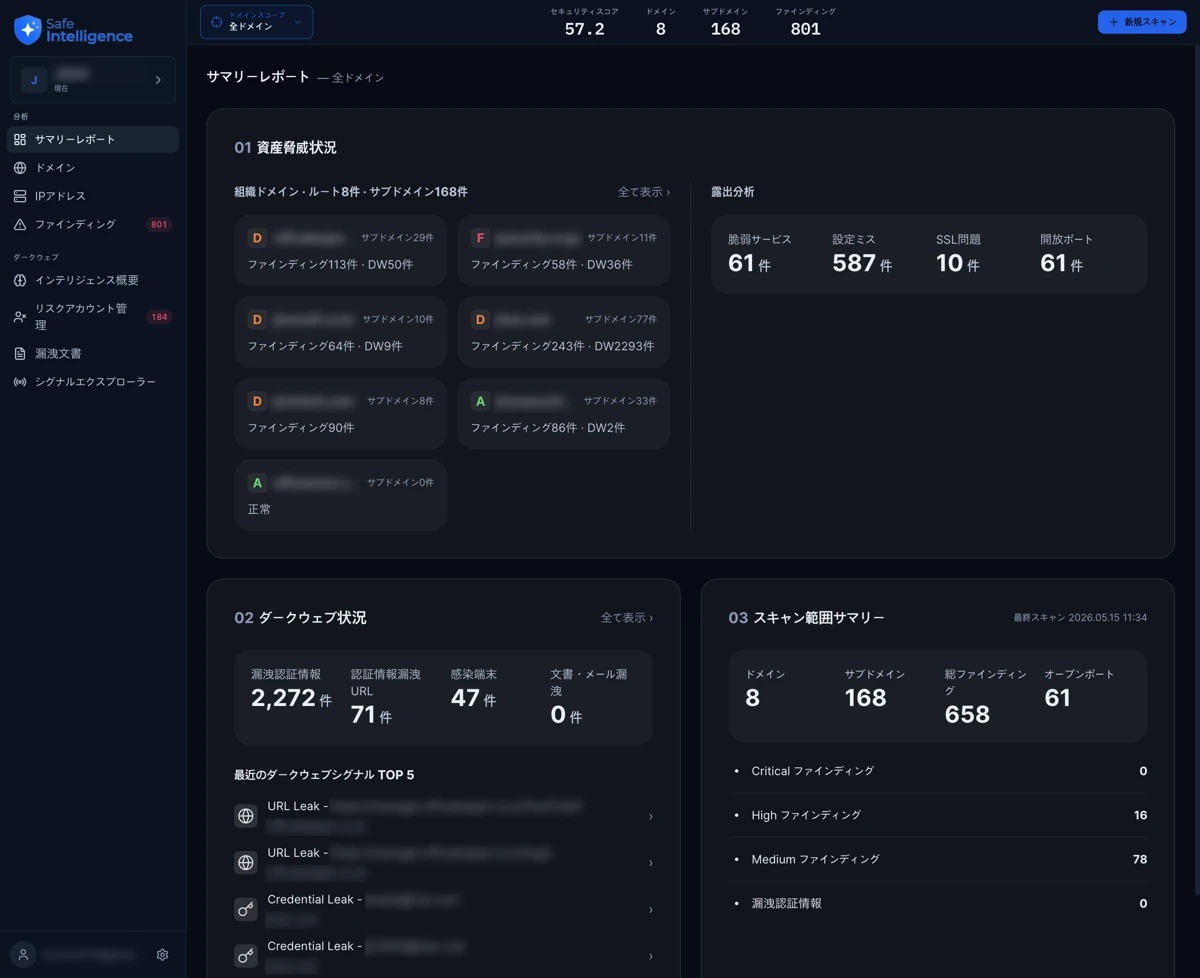This screenshot has width=1200, height=978.
Task: Click the user avatar icon at the bottom left
Action: click(24, 955)
